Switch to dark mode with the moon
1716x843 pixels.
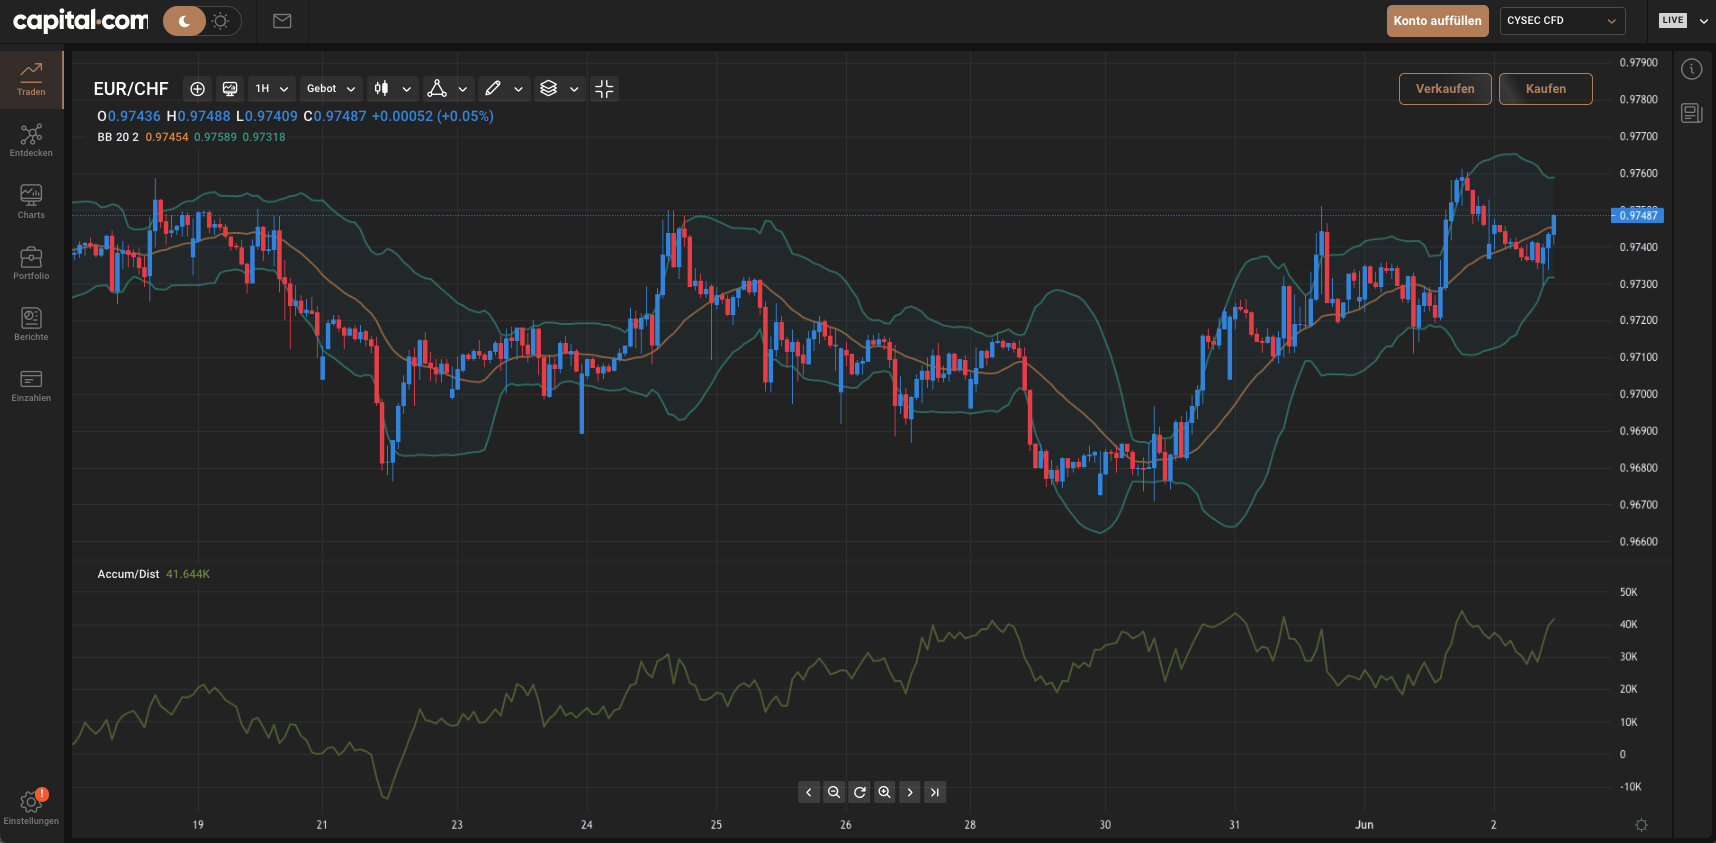pyautogui.click(x=184, y=21)
